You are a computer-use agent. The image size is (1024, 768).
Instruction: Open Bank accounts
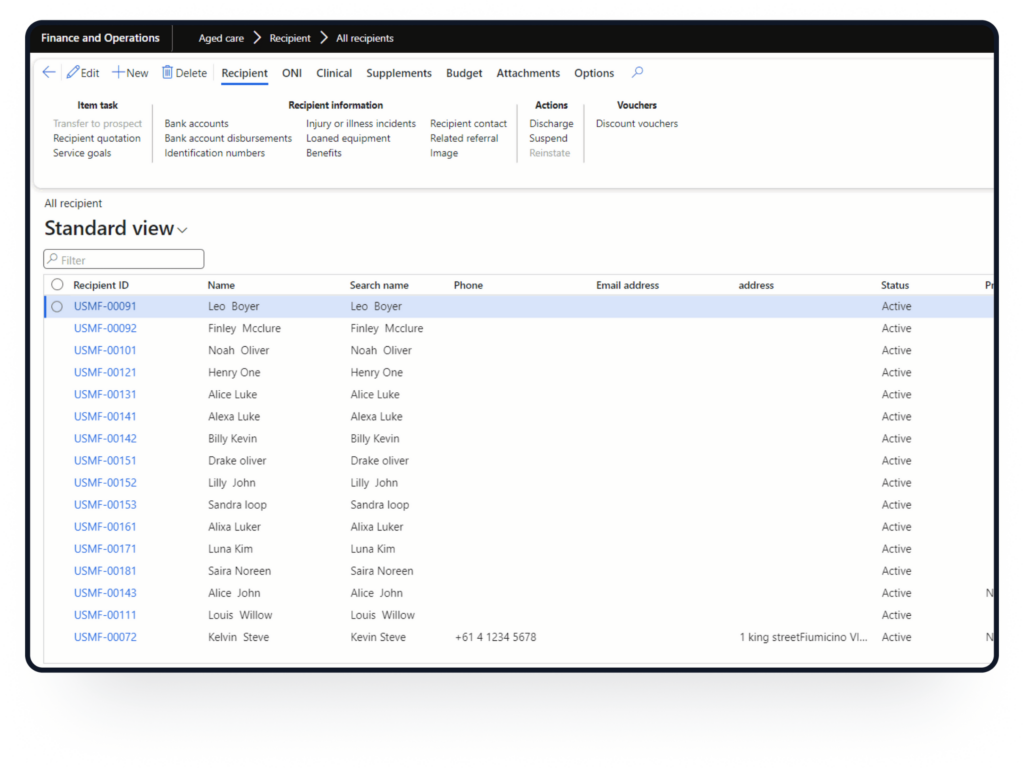click(197, 123)
